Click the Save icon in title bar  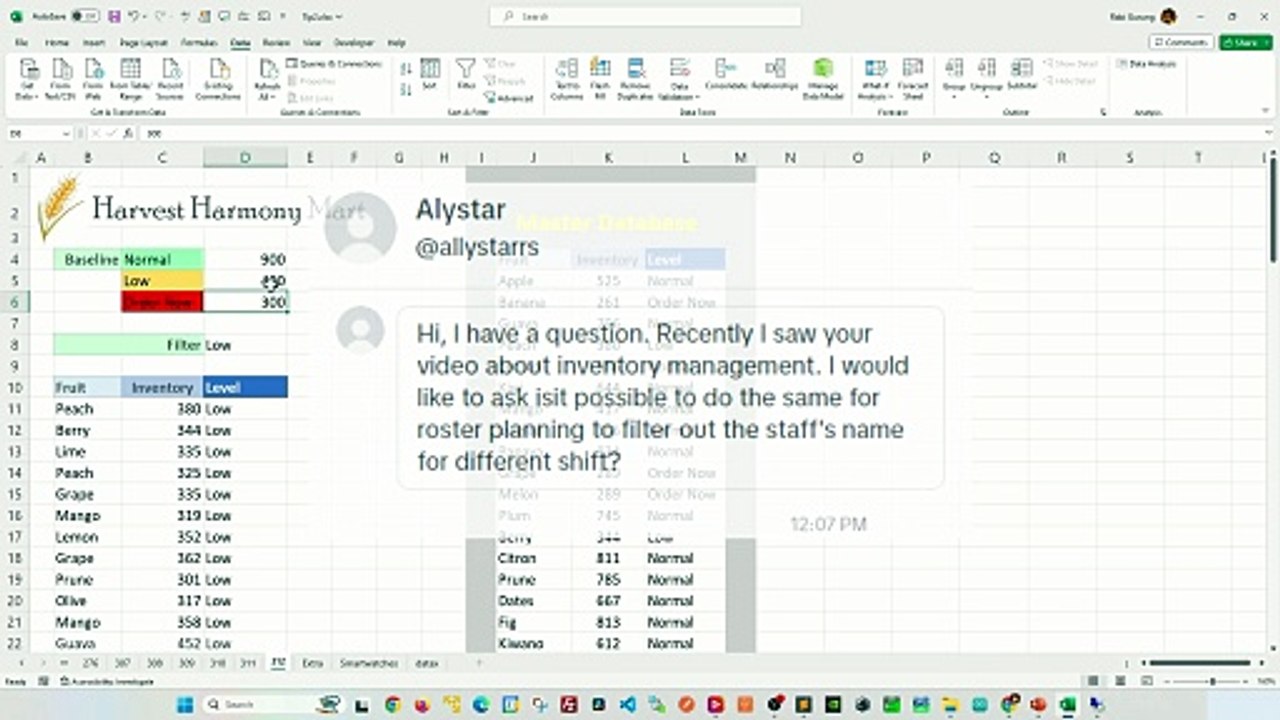[x=115, y=17]
